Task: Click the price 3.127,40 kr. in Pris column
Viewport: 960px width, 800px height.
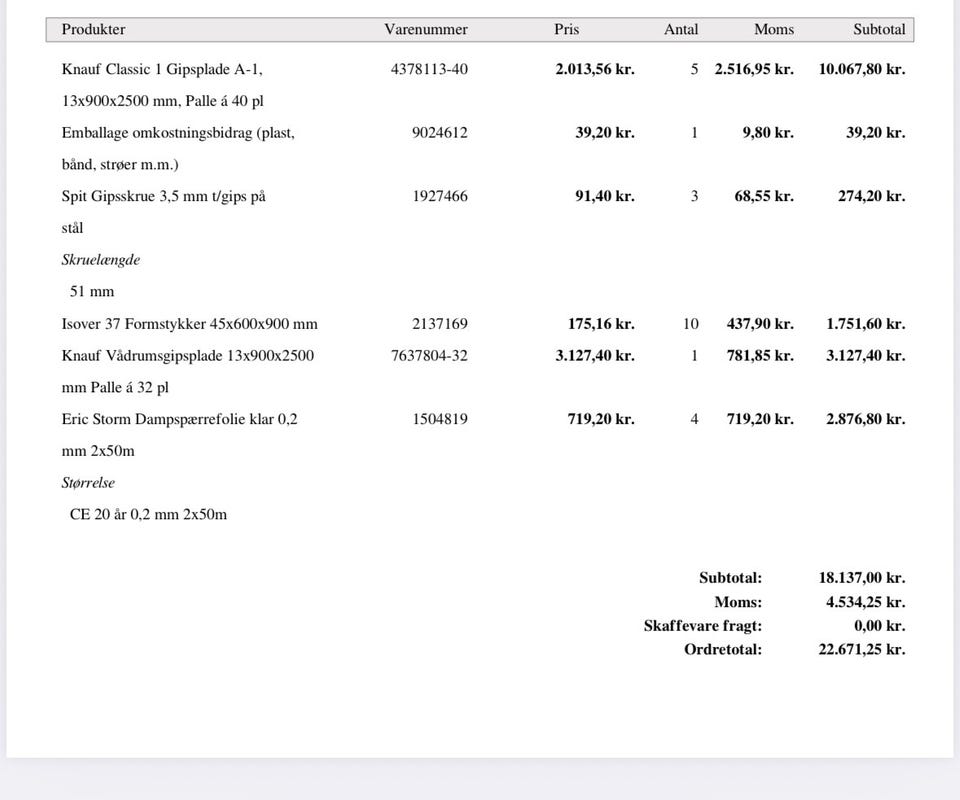Action: click(594, 356)
